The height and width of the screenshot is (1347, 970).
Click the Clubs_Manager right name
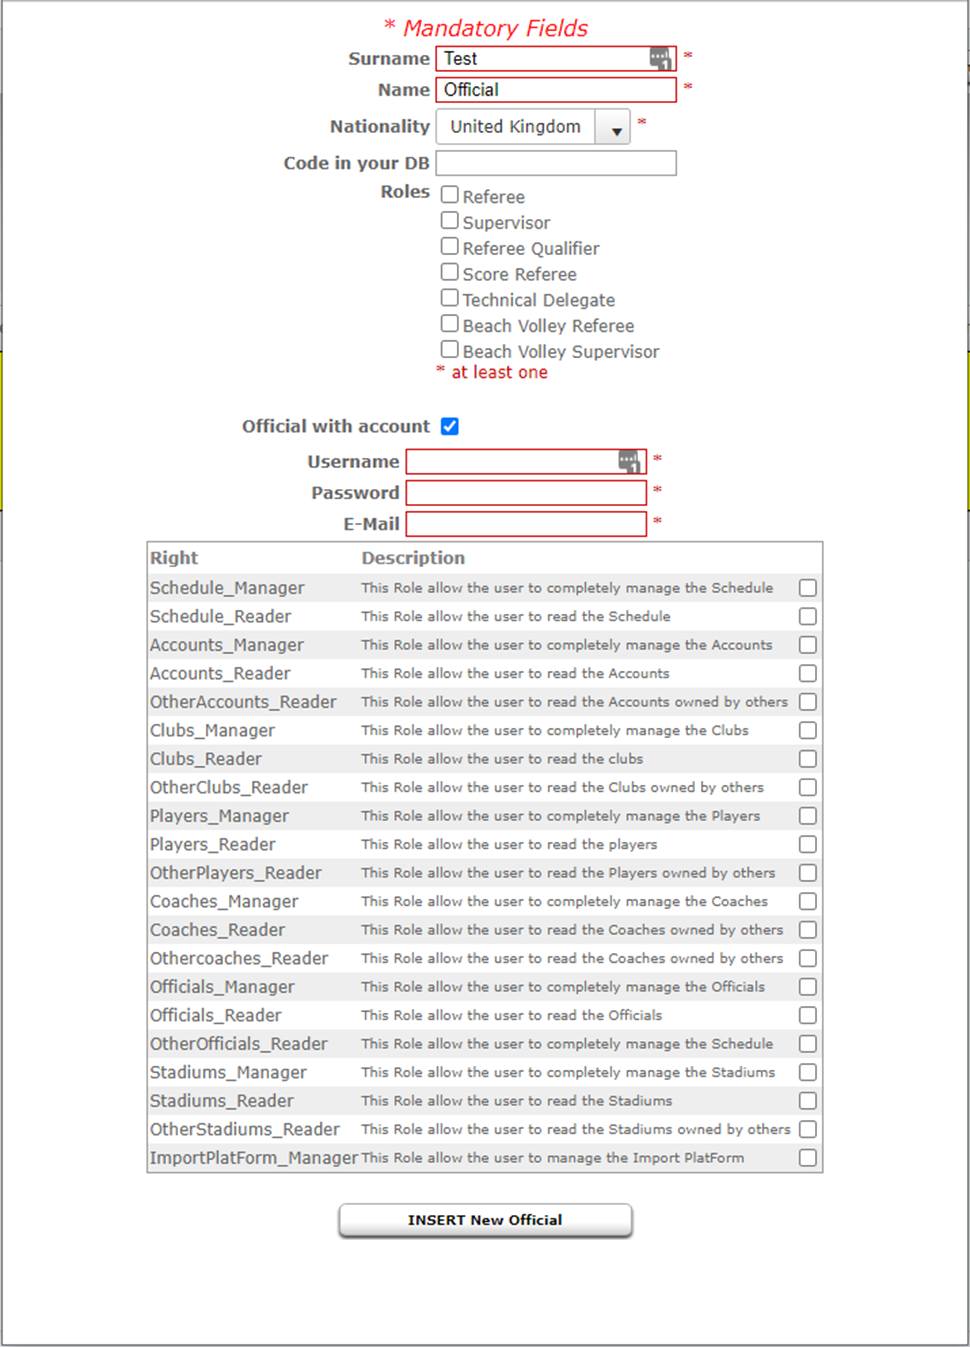pyautogui.click(x=212, y=731)
